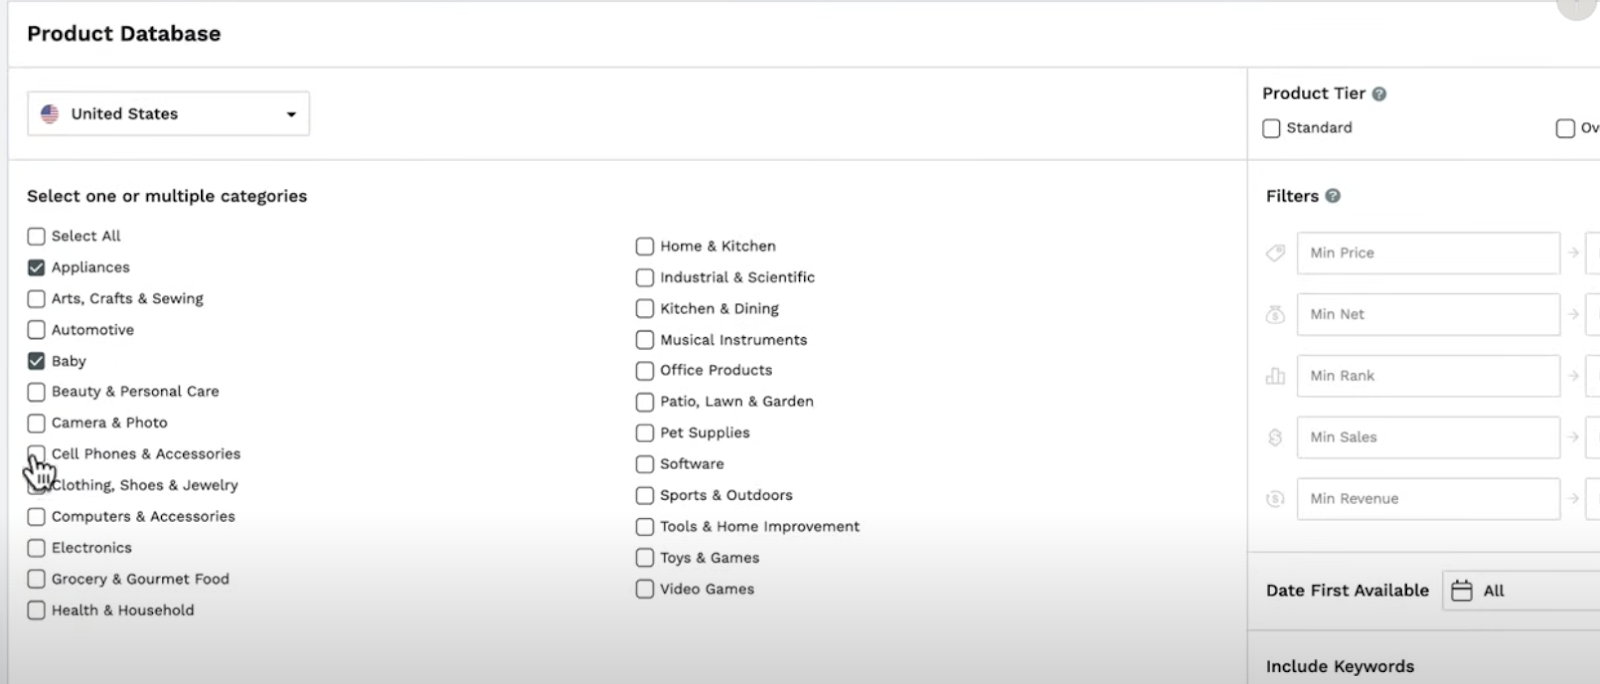Click the dropdown arrow beside United States
Screen dimensions: 1600x684
291,113
